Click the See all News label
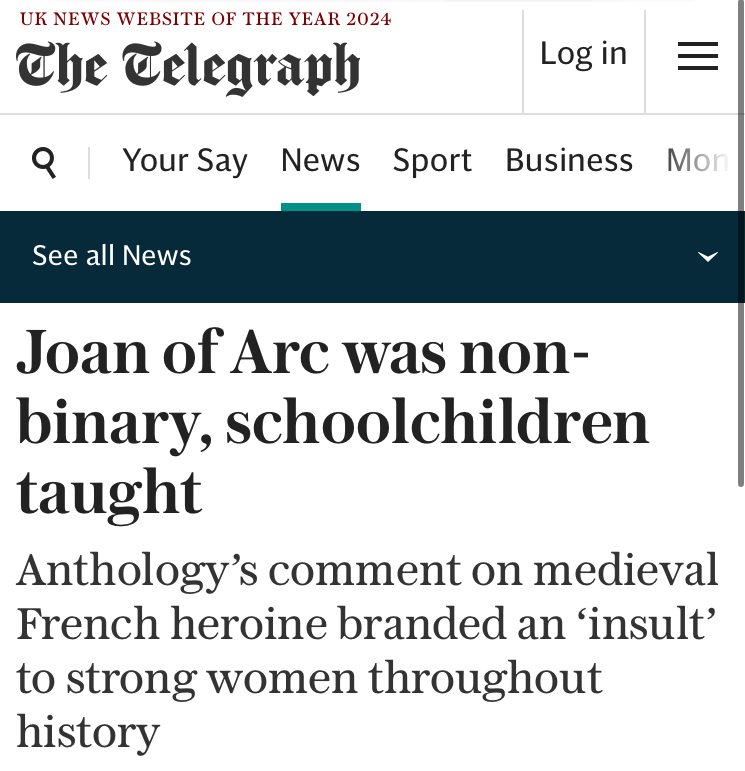The height and width of the screenshot is (771, 745). point(112,256)
